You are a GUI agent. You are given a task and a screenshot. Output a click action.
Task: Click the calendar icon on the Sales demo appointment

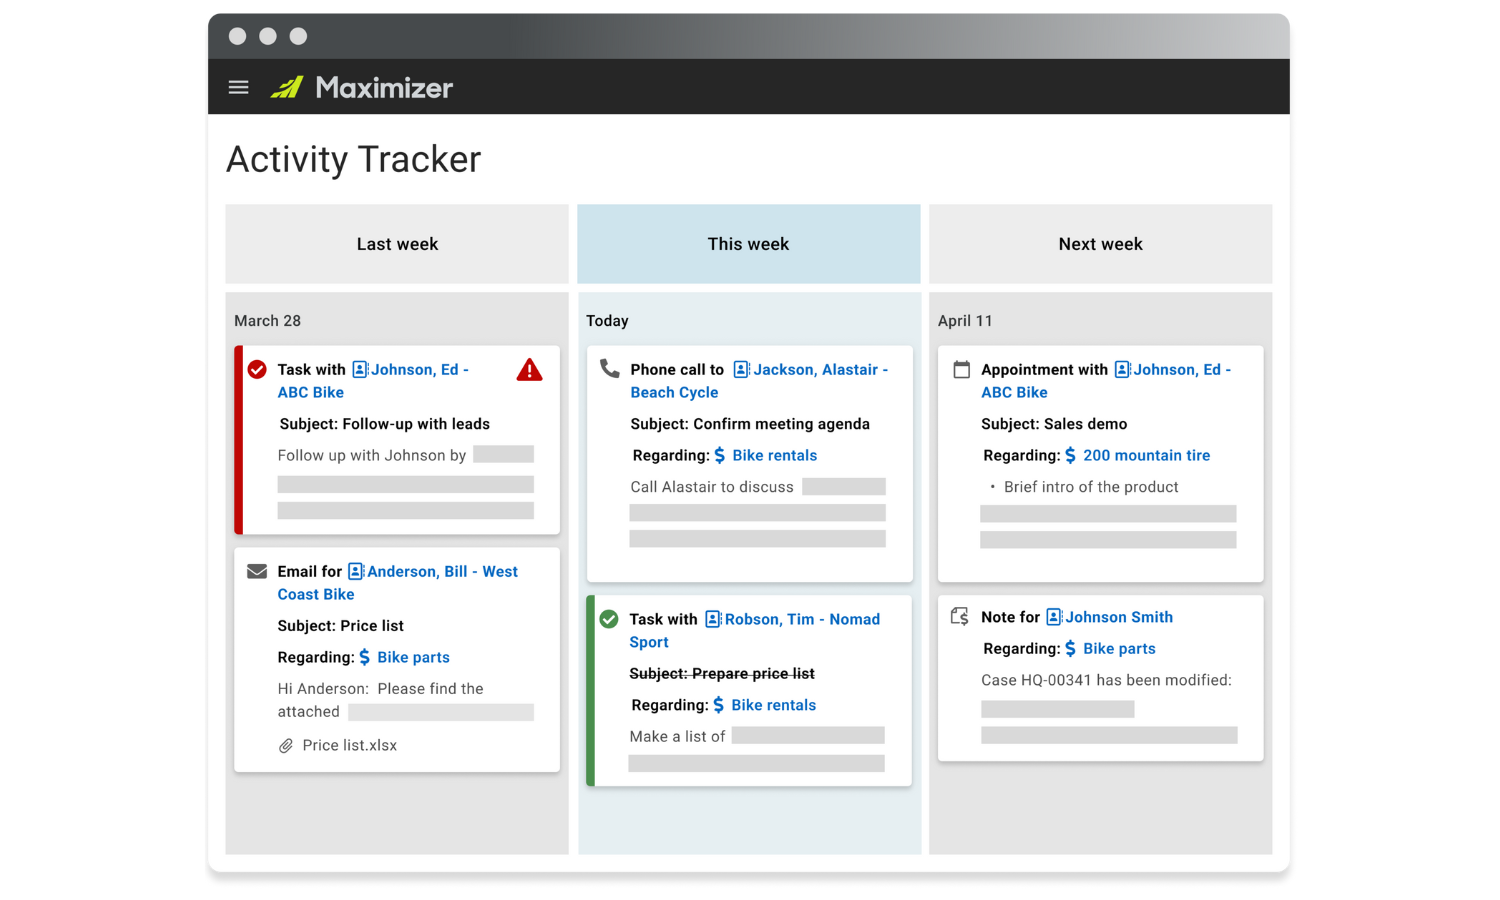click(960, 369)
